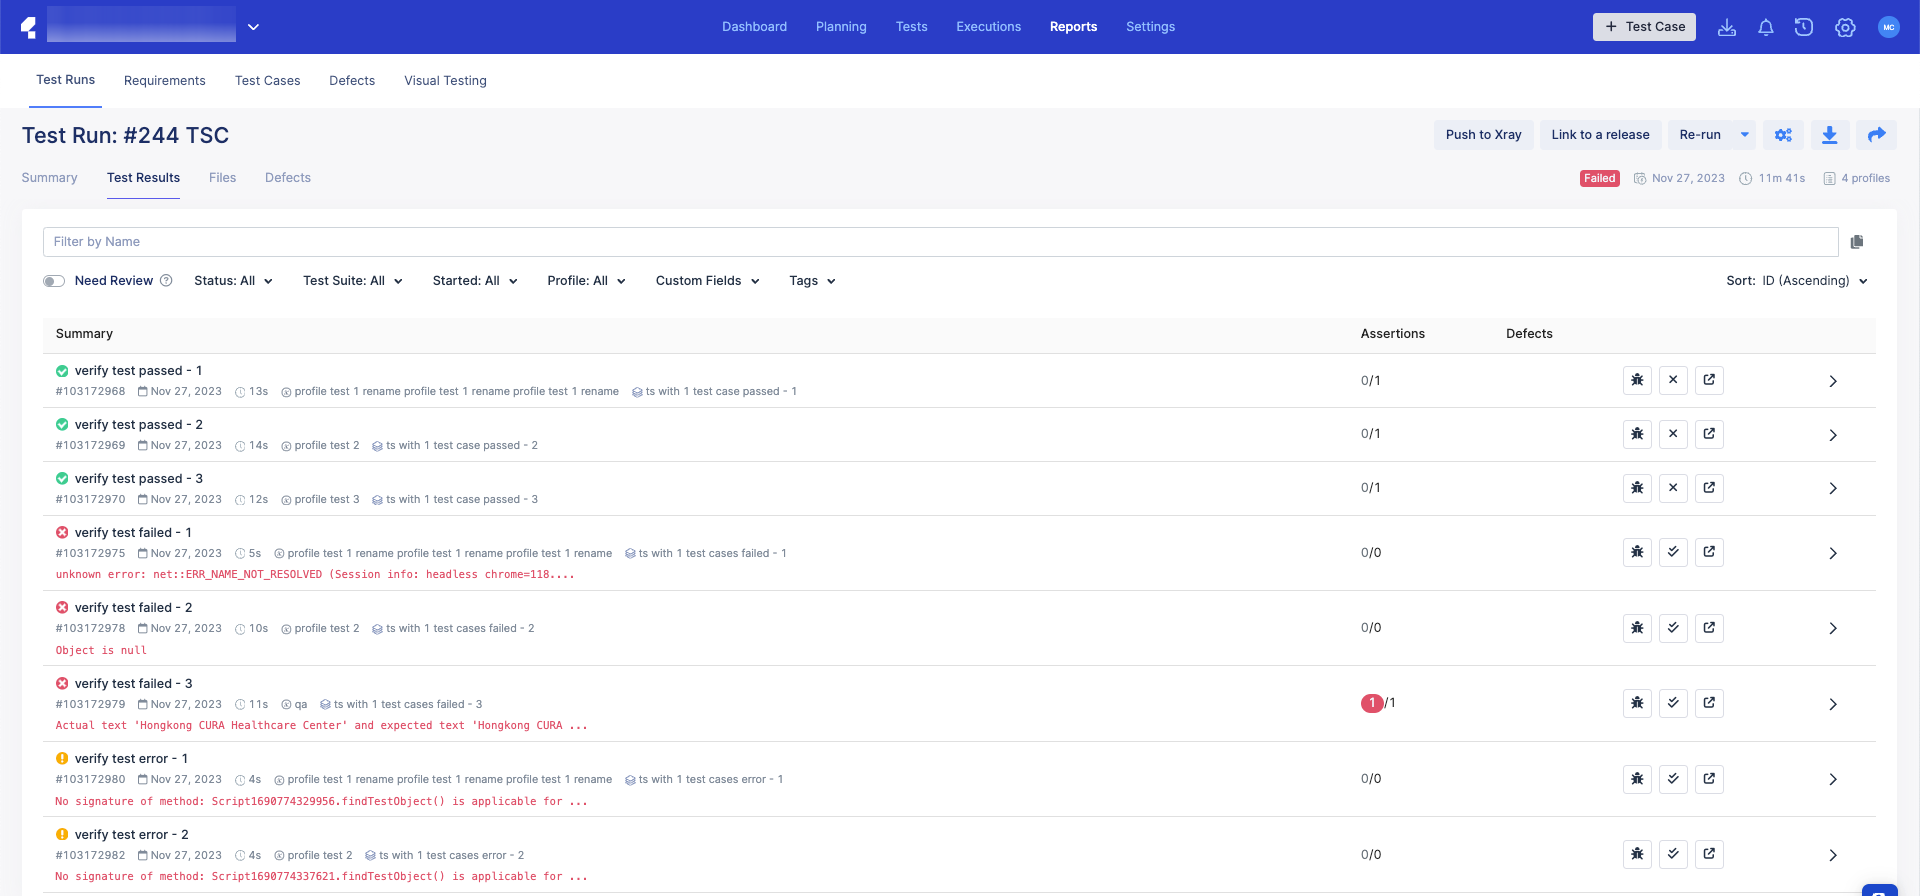Image resolution: width=1920 pixels, height=896 pixels.
Task: Open the Status: All filter dropdown
Action: coord(233,281)
